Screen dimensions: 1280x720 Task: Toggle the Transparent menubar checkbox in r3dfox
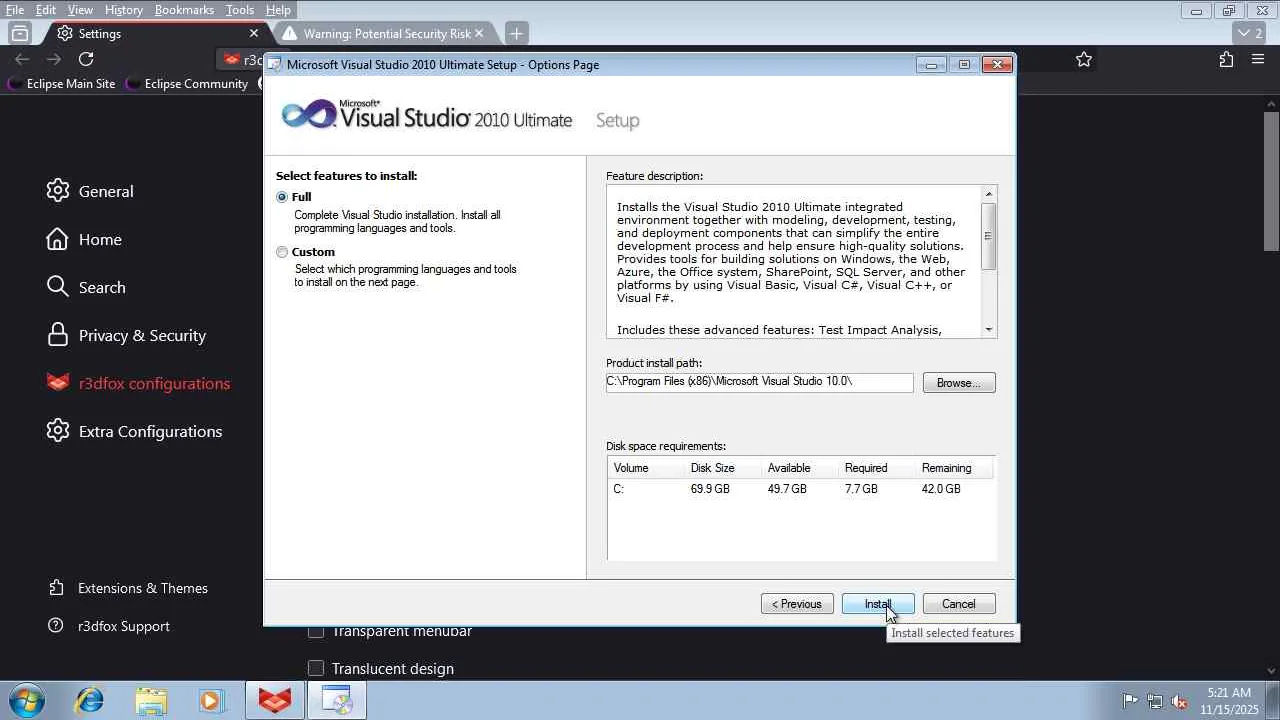click(x=316, y=632)
